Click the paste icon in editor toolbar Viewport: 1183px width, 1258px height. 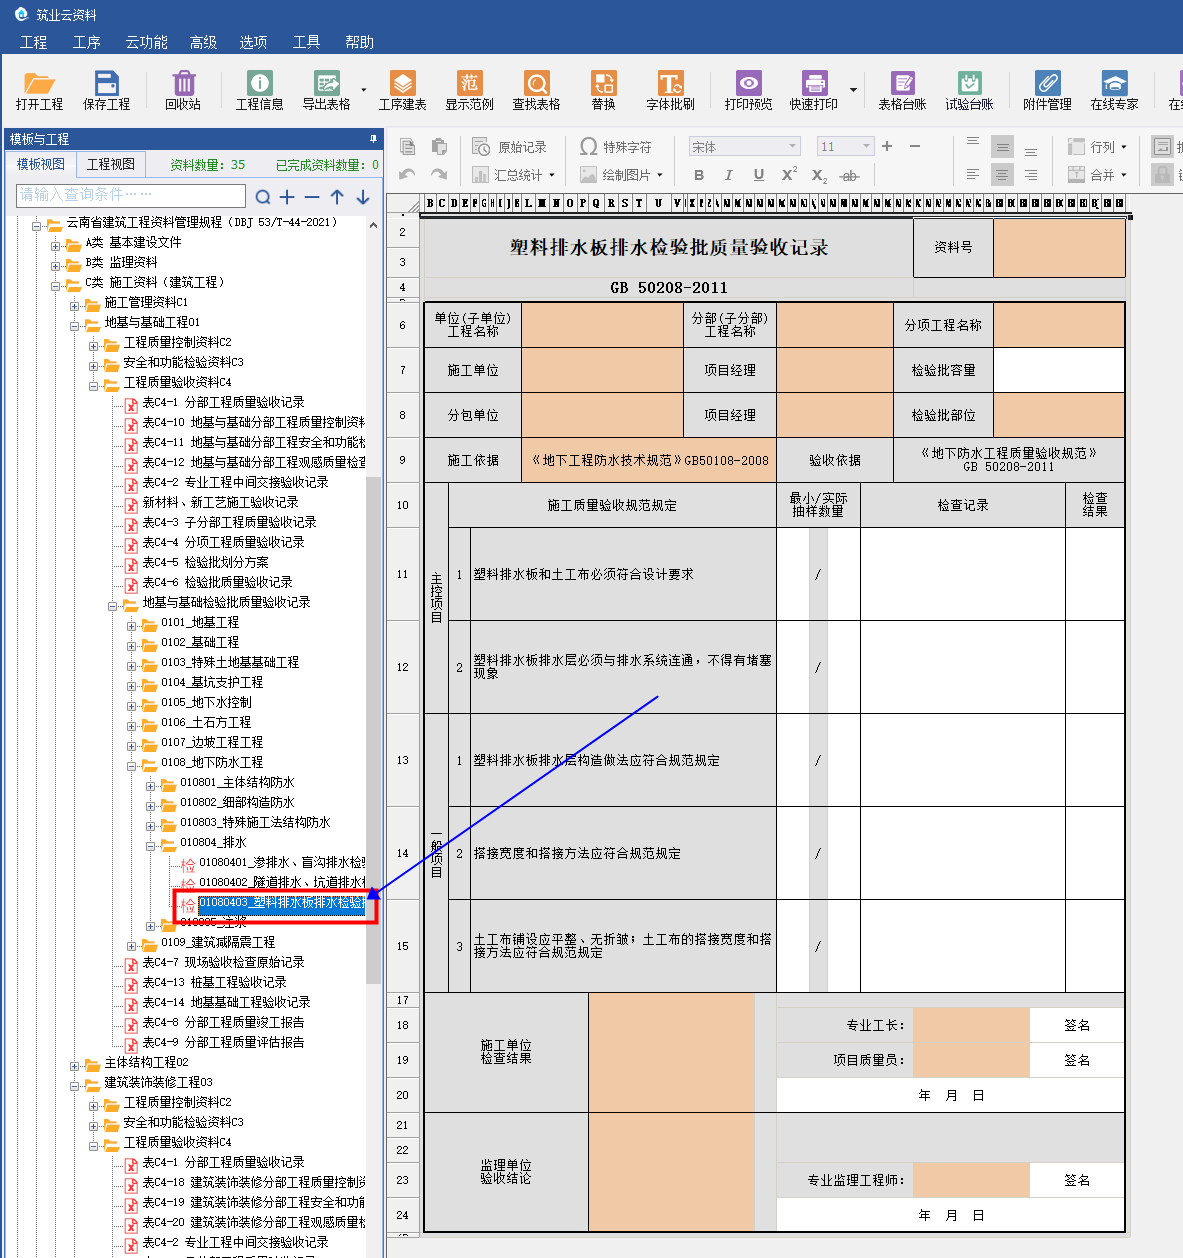coord(438,147)
